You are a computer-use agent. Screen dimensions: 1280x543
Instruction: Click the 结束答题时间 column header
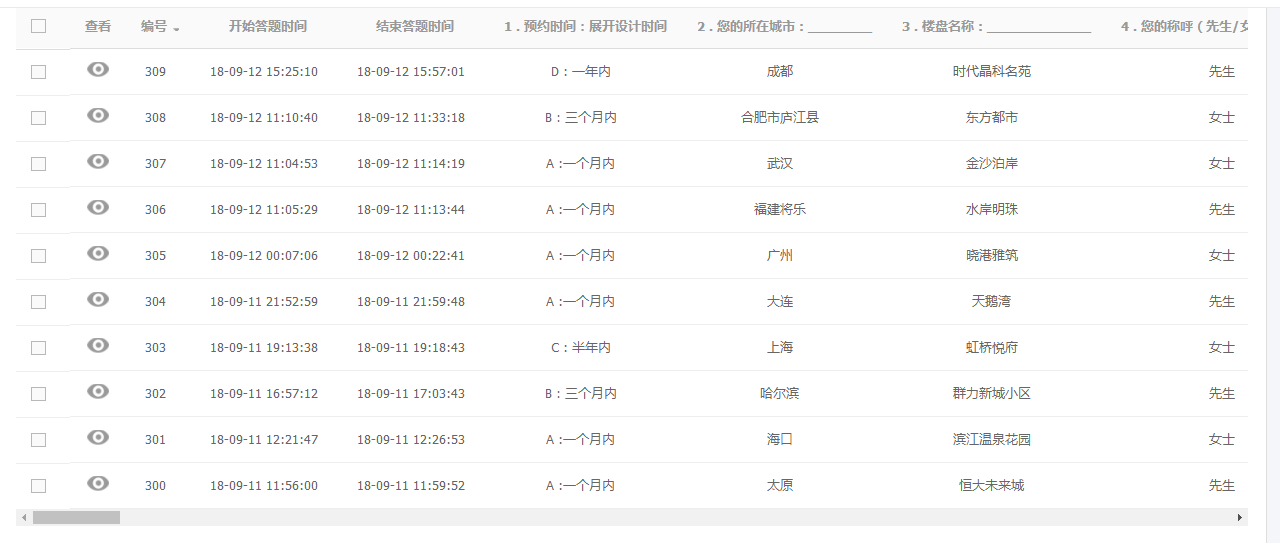click(x=414, y=26)
